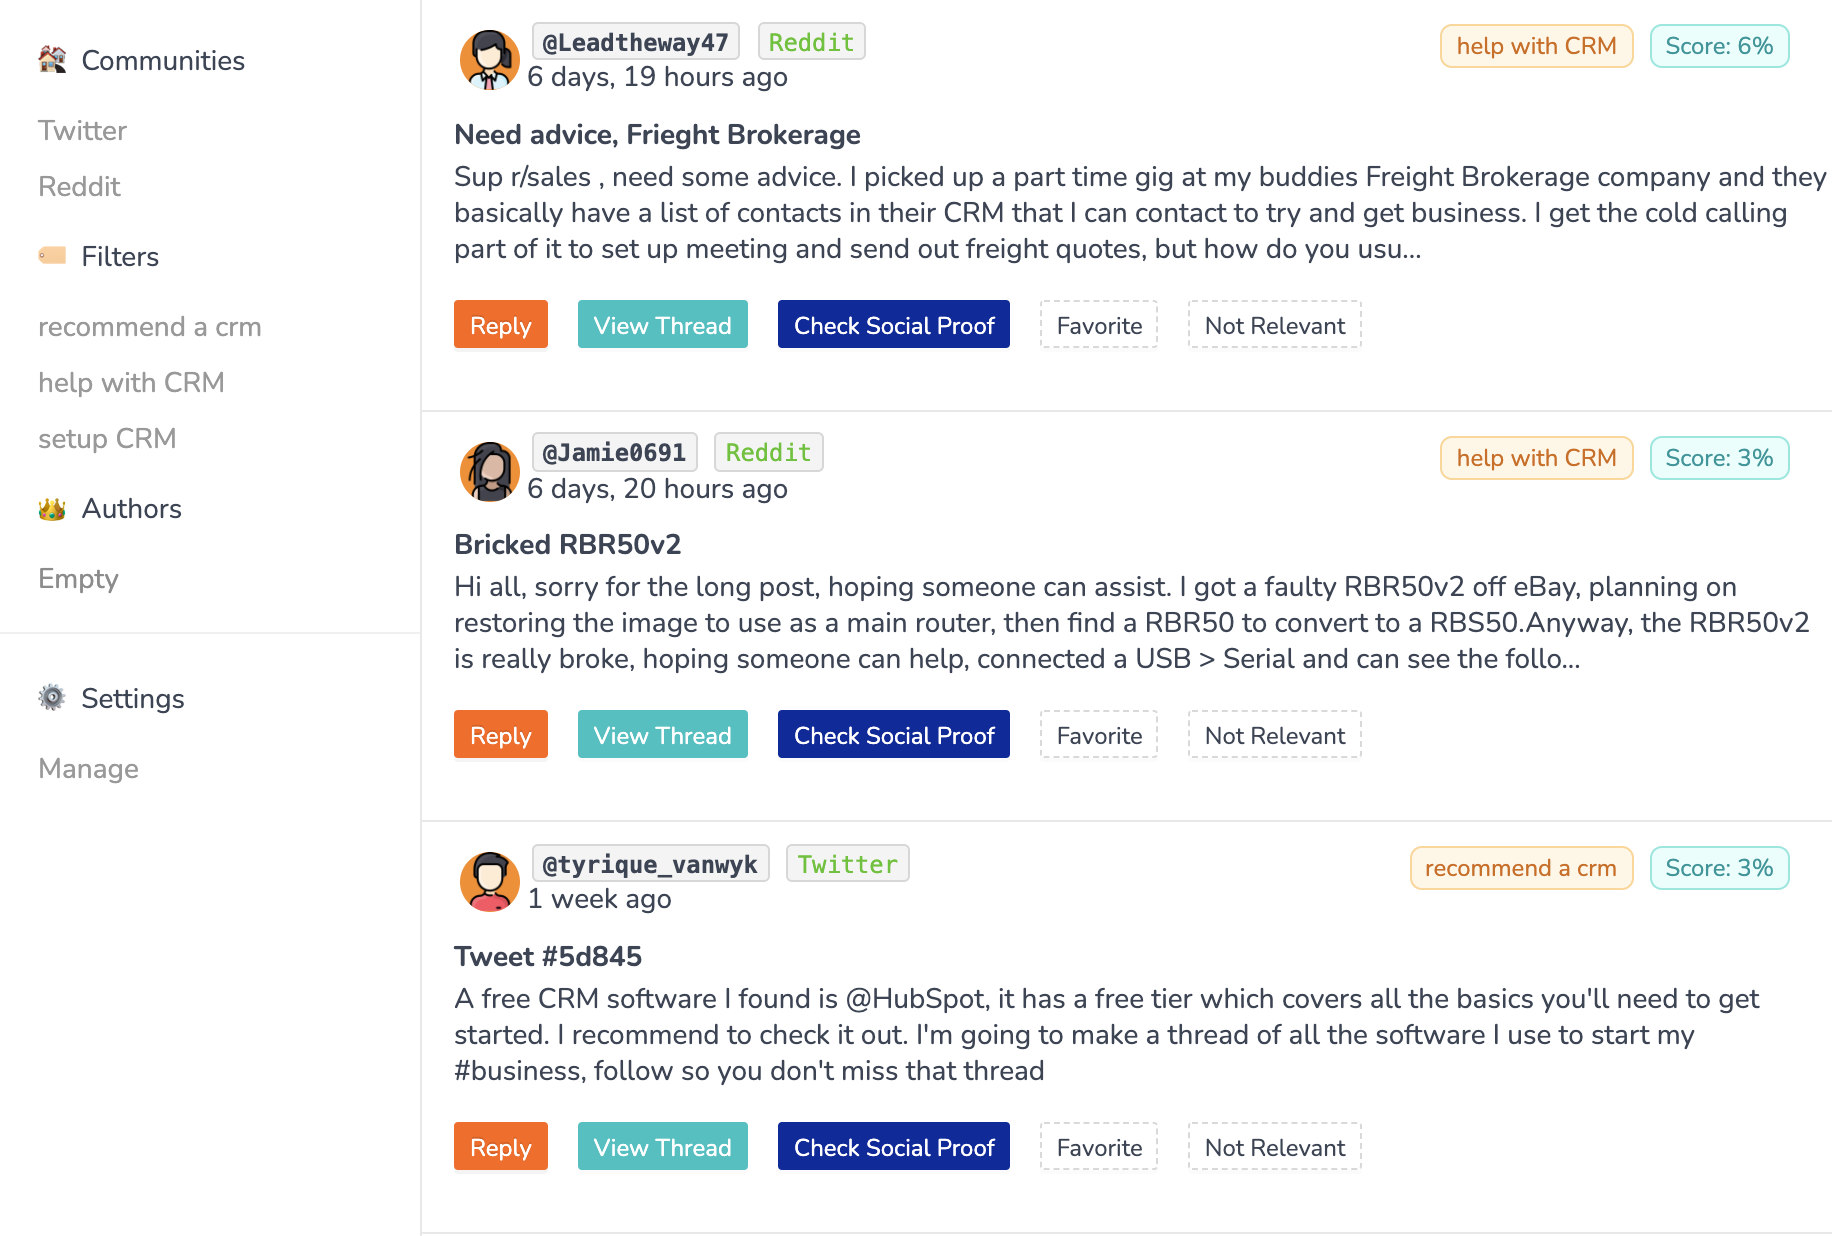Open @Leadtheway47's avatar picture
This screenshot has width=1832, height=1236.
[489, 60]
